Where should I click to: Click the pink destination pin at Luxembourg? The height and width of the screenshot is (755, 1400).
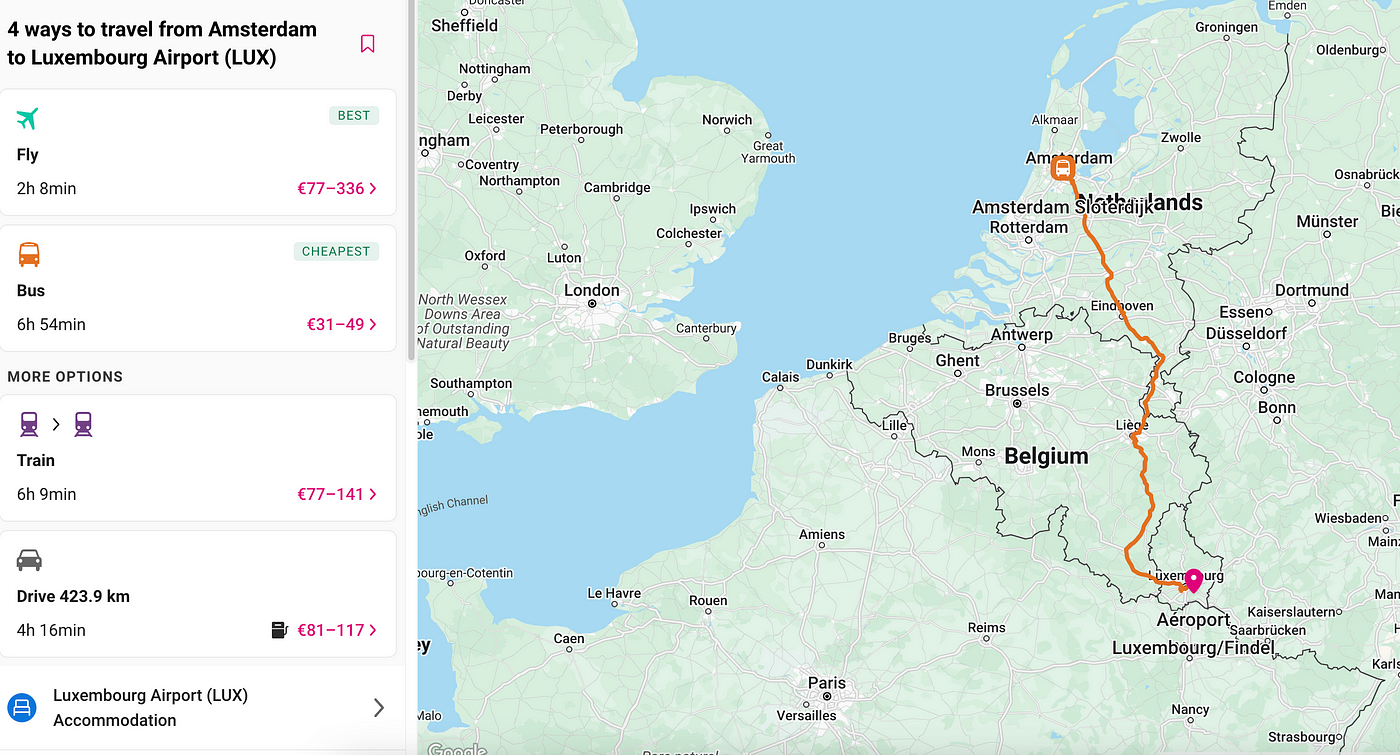coord(1193,580)
